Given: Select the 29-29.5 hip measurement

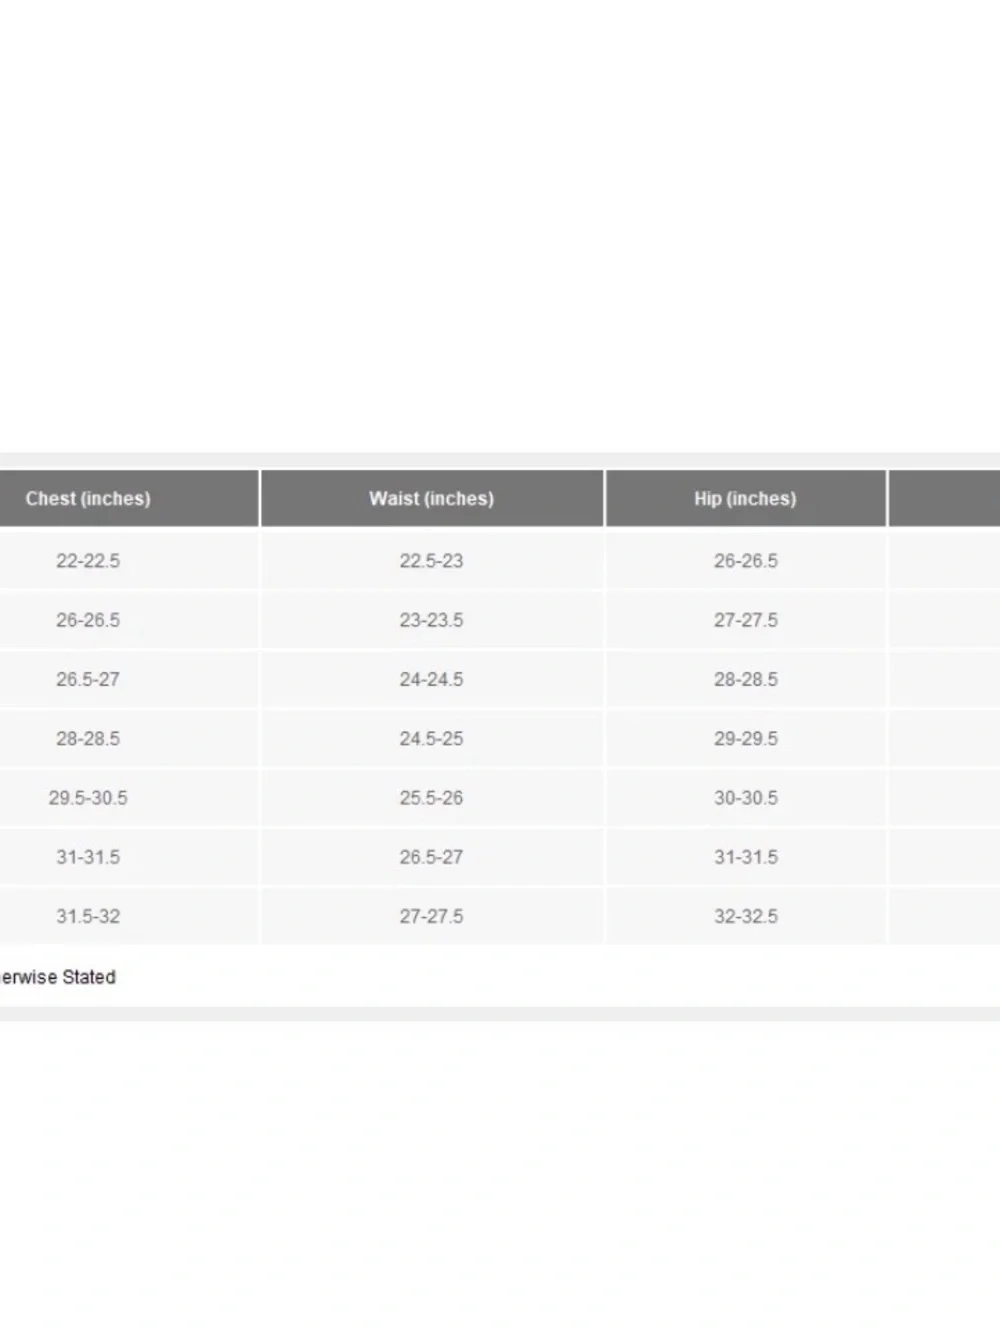Looking at the screenshot, I should (746, 738).
